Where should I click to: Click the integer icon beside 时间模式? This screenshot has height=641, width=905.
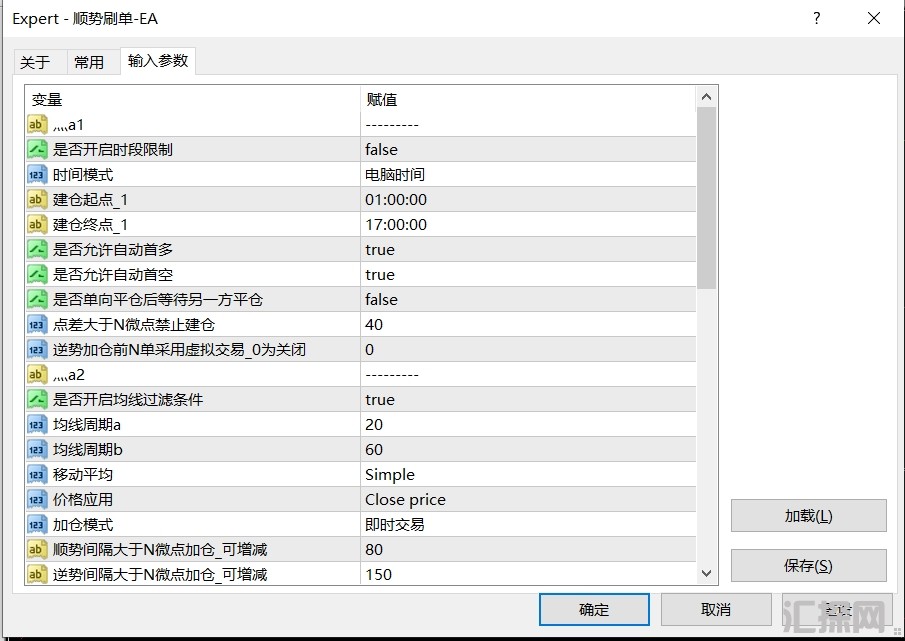pyautogui.click(x=37, y=174)
